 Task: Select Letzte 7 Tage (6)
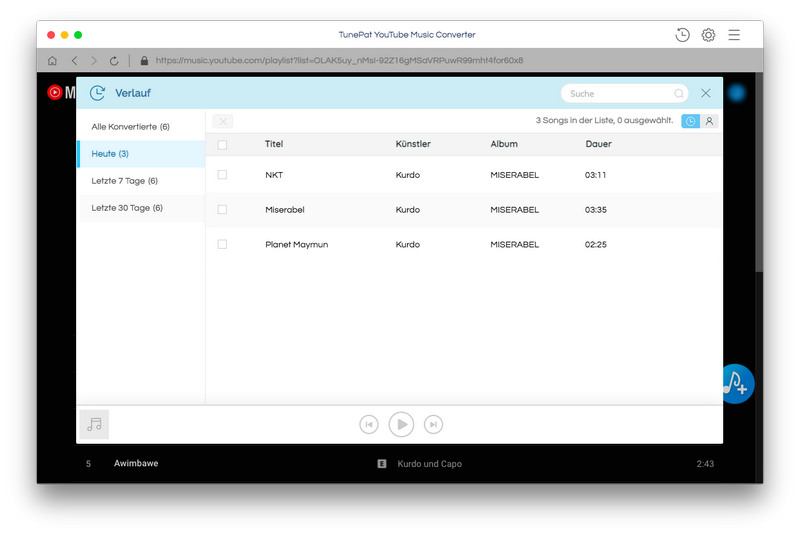tap(141, 181)
